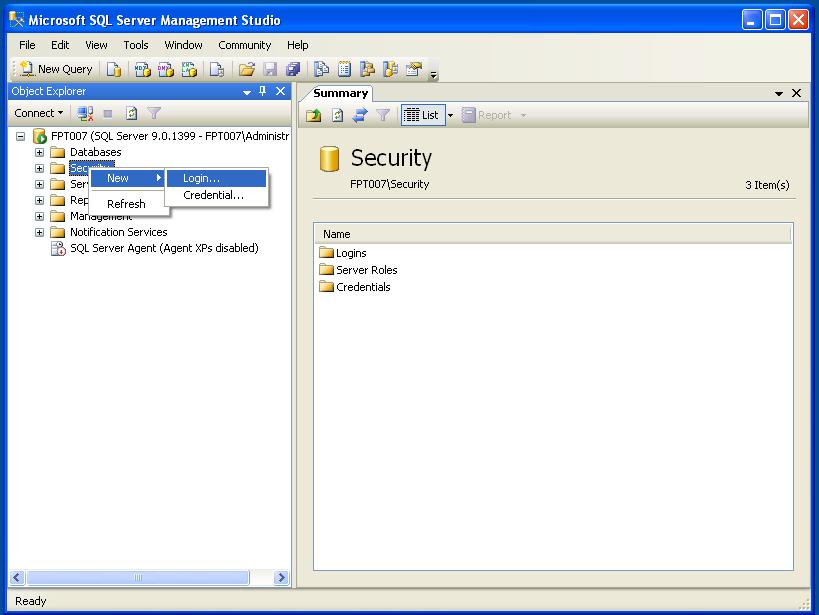This screenshot has height=615, width=819.
Task: Click the Name column header
Action: point(553,234)
